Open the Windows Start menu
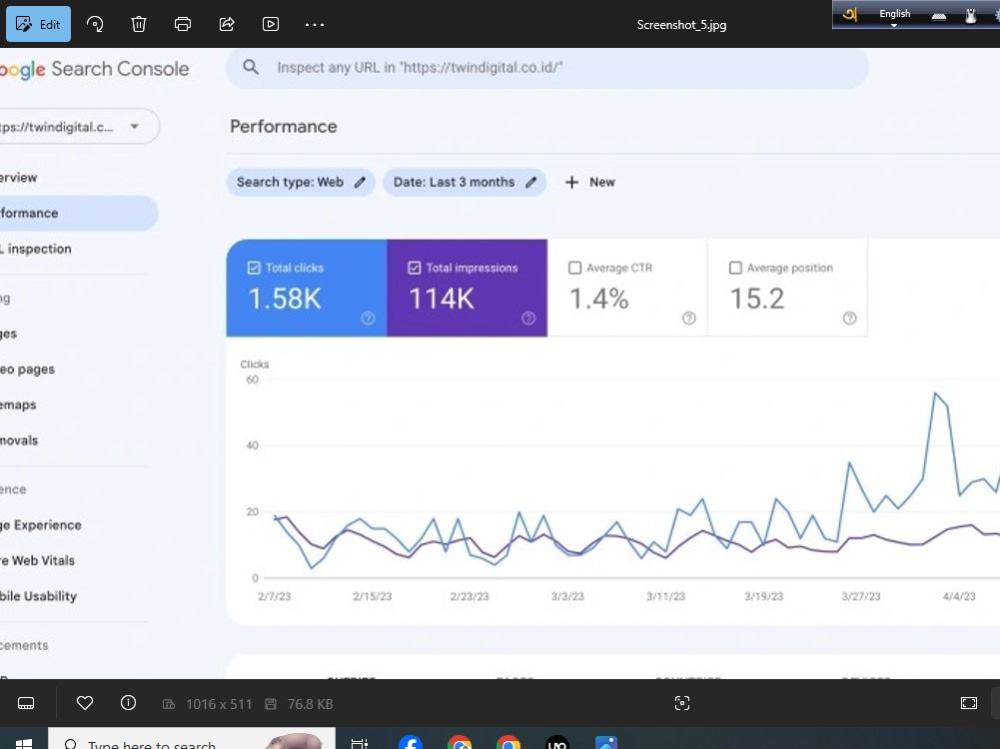The image size is (1000, 749). (24, 743)
